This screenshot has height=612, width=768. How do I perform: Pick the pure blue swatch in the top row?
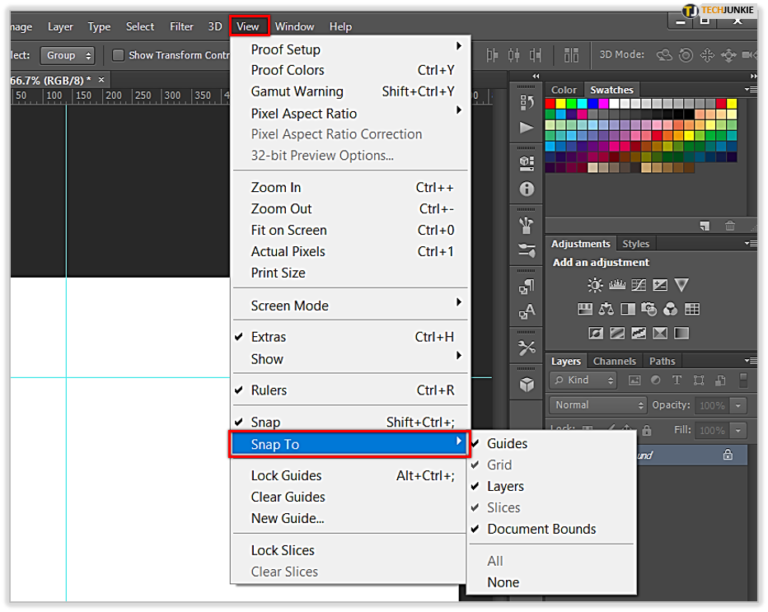pos(593,103)
